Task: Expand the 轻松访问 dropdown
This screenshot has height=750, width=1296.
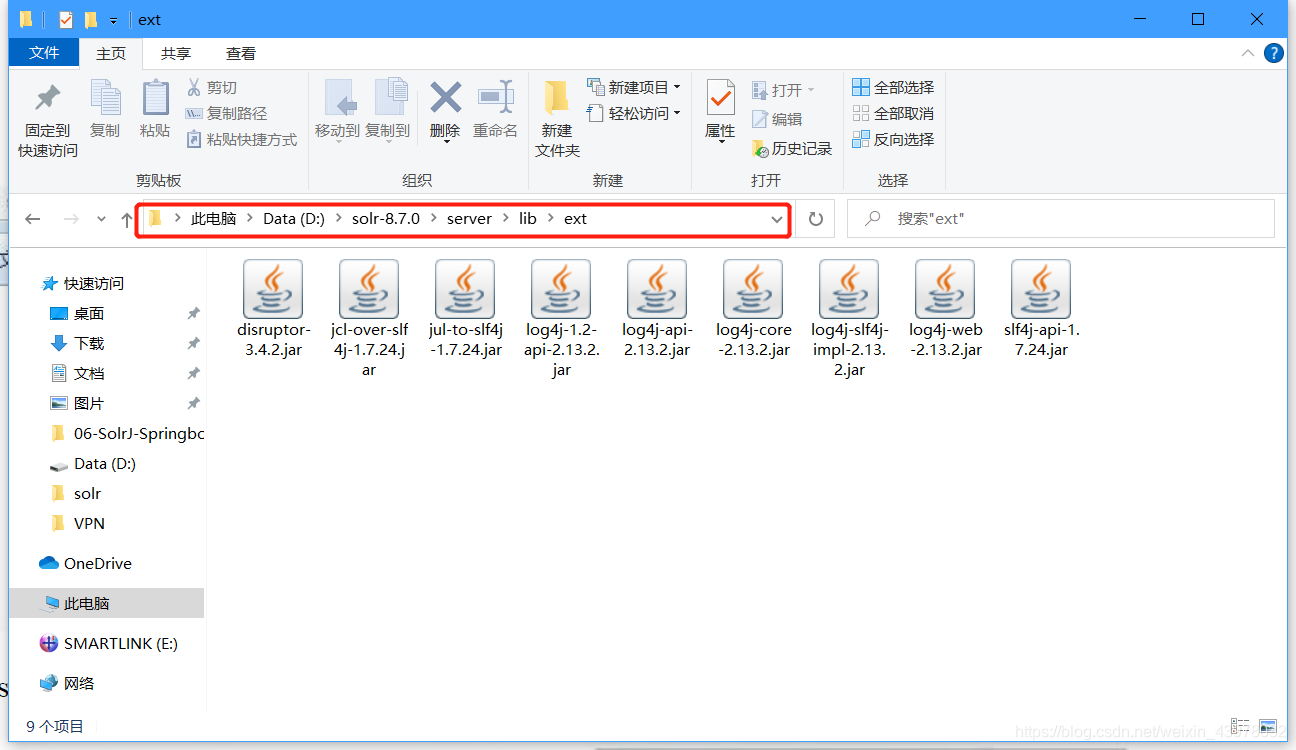Action: (634, 113)
